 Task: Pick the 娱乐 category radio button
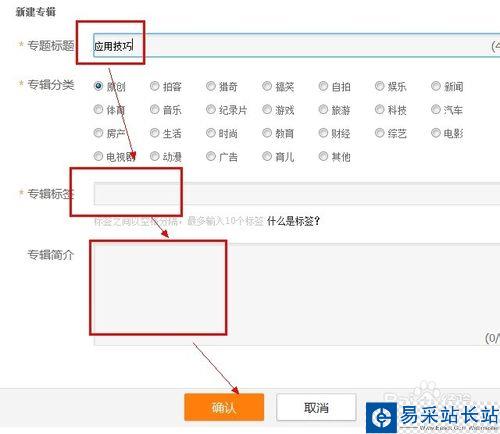point(380,86)
